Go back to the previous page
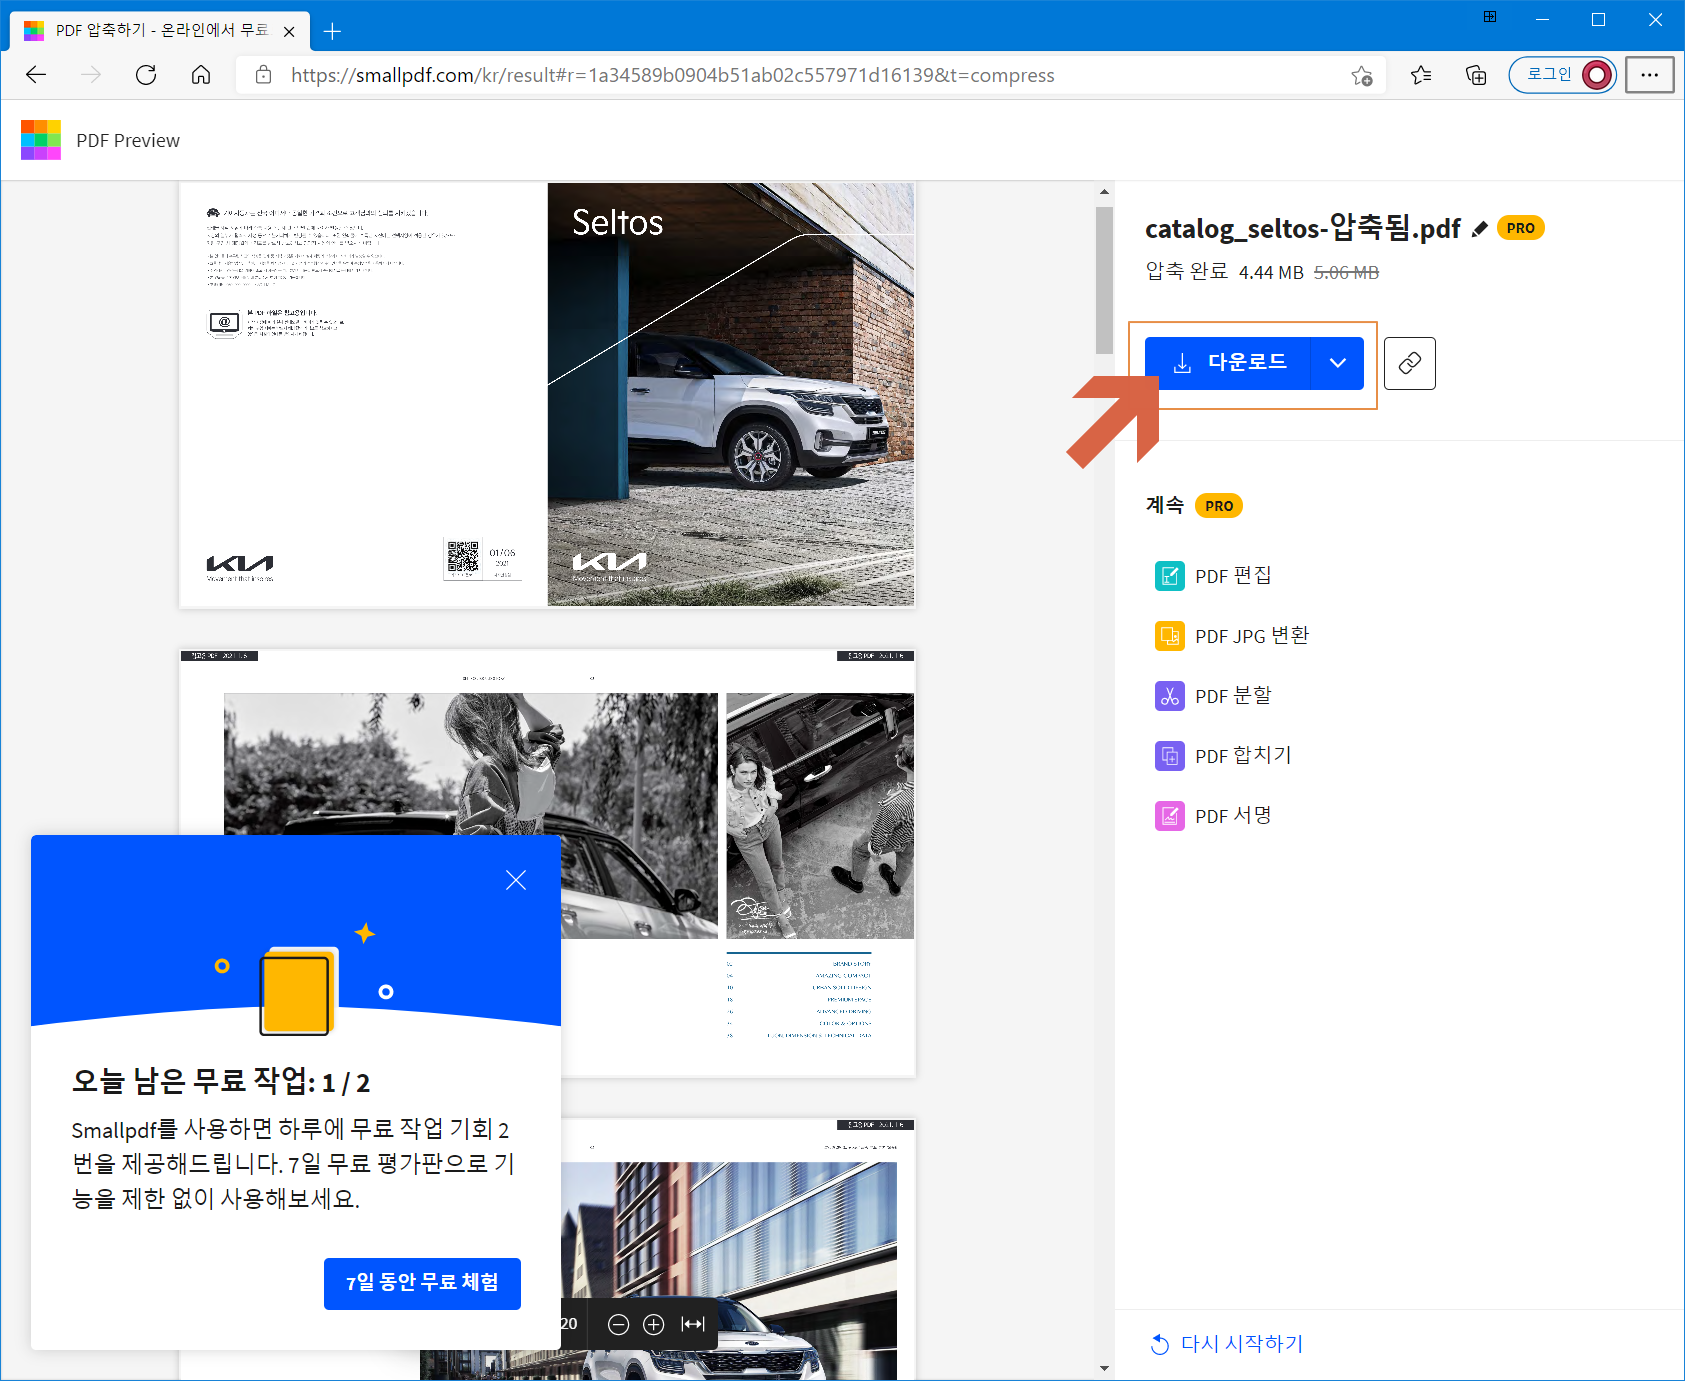1685x1381 pixels. click(x=36, y=75)
